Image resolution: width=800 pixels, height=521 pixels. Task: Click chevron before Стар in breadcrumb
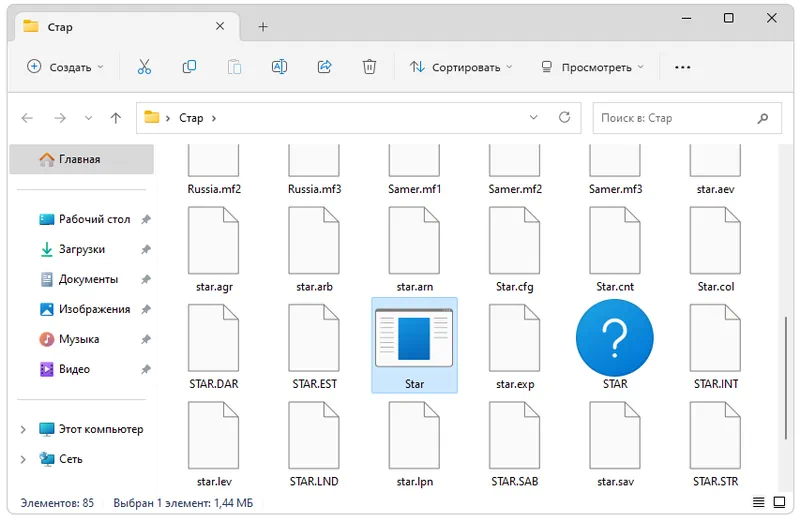168,118
